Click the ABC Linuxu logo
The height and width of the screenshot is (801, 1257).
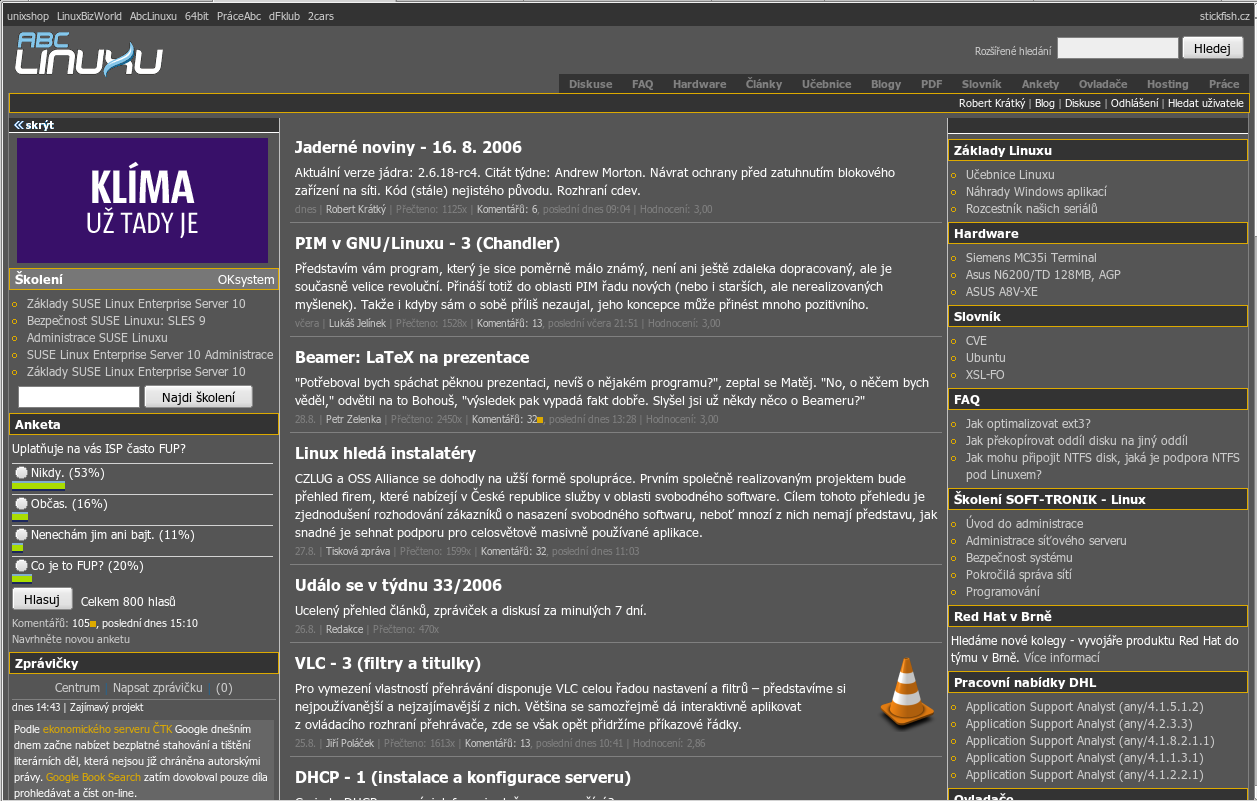[89, 54]
